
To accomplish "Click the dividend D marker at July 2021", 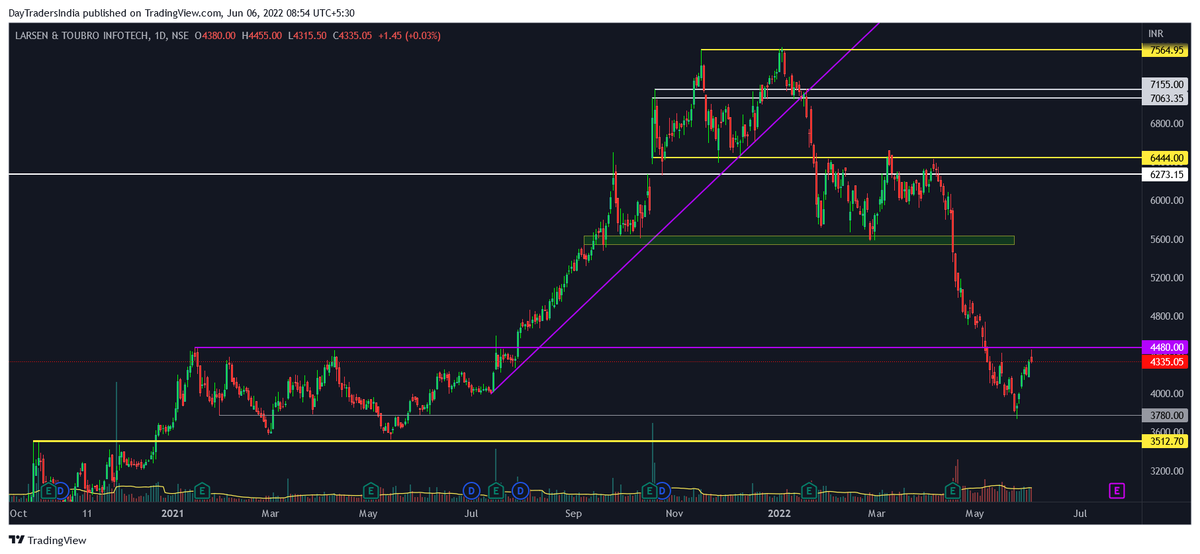I will click(x=471, y=490).
